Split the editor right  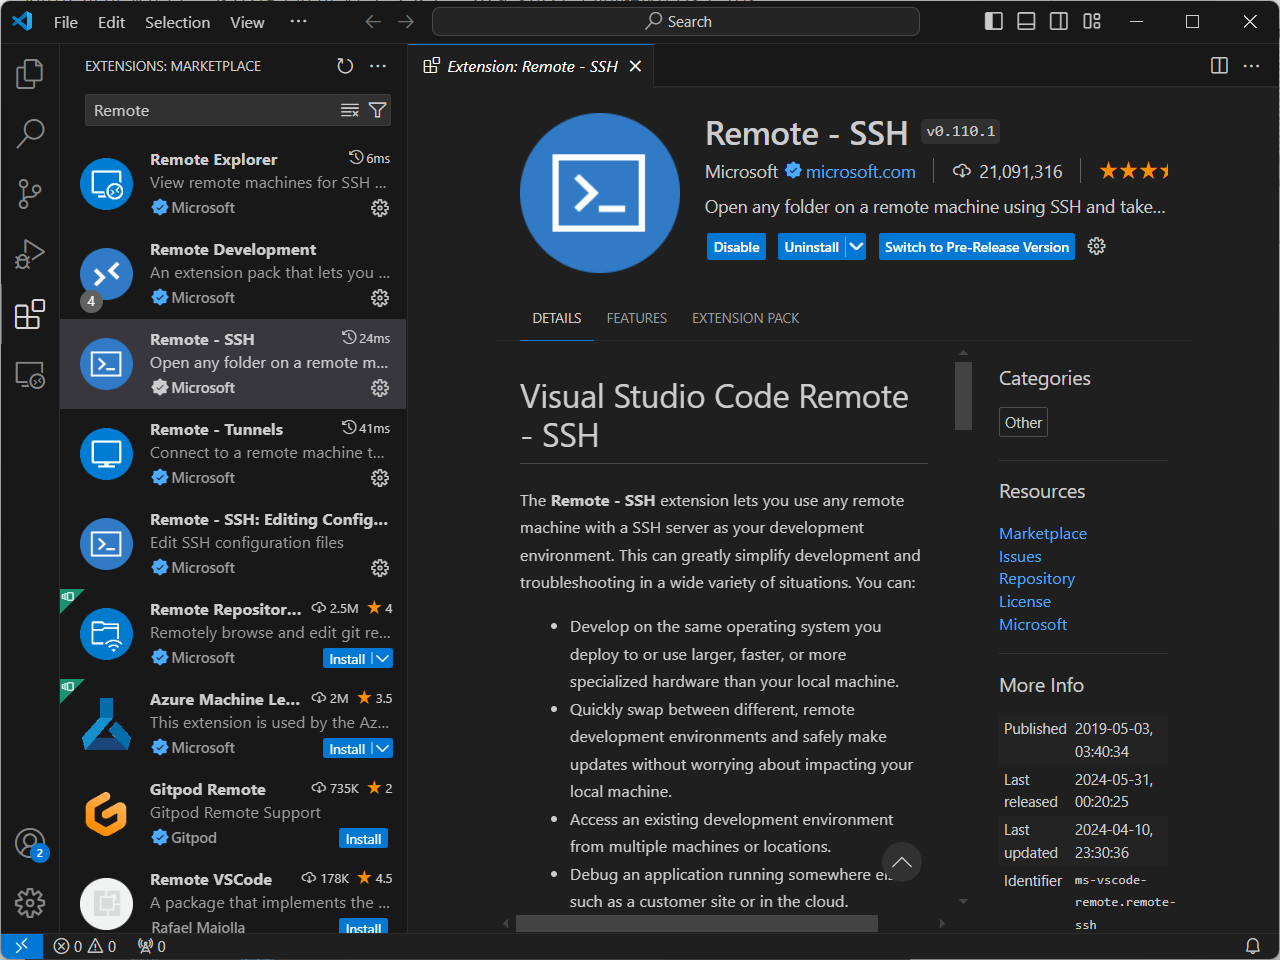[x=1219, y=66]
